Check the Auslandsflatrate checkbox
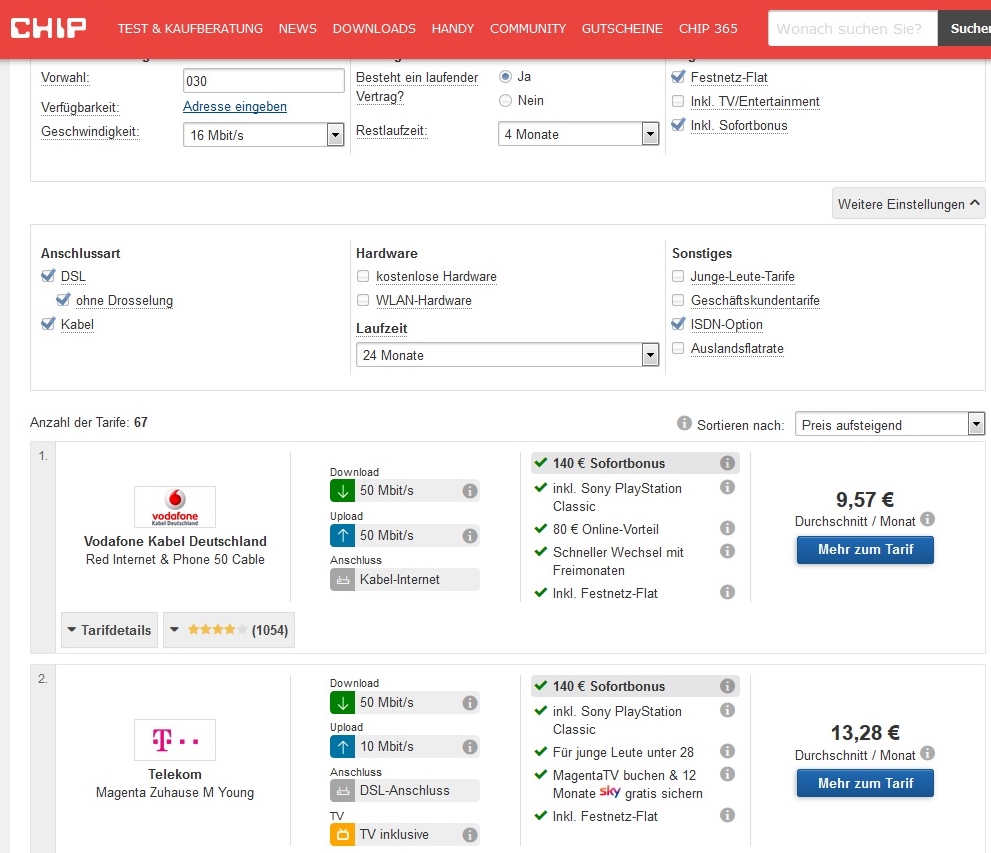This screenshot has height=853, width=991. [x=678, y=348]
